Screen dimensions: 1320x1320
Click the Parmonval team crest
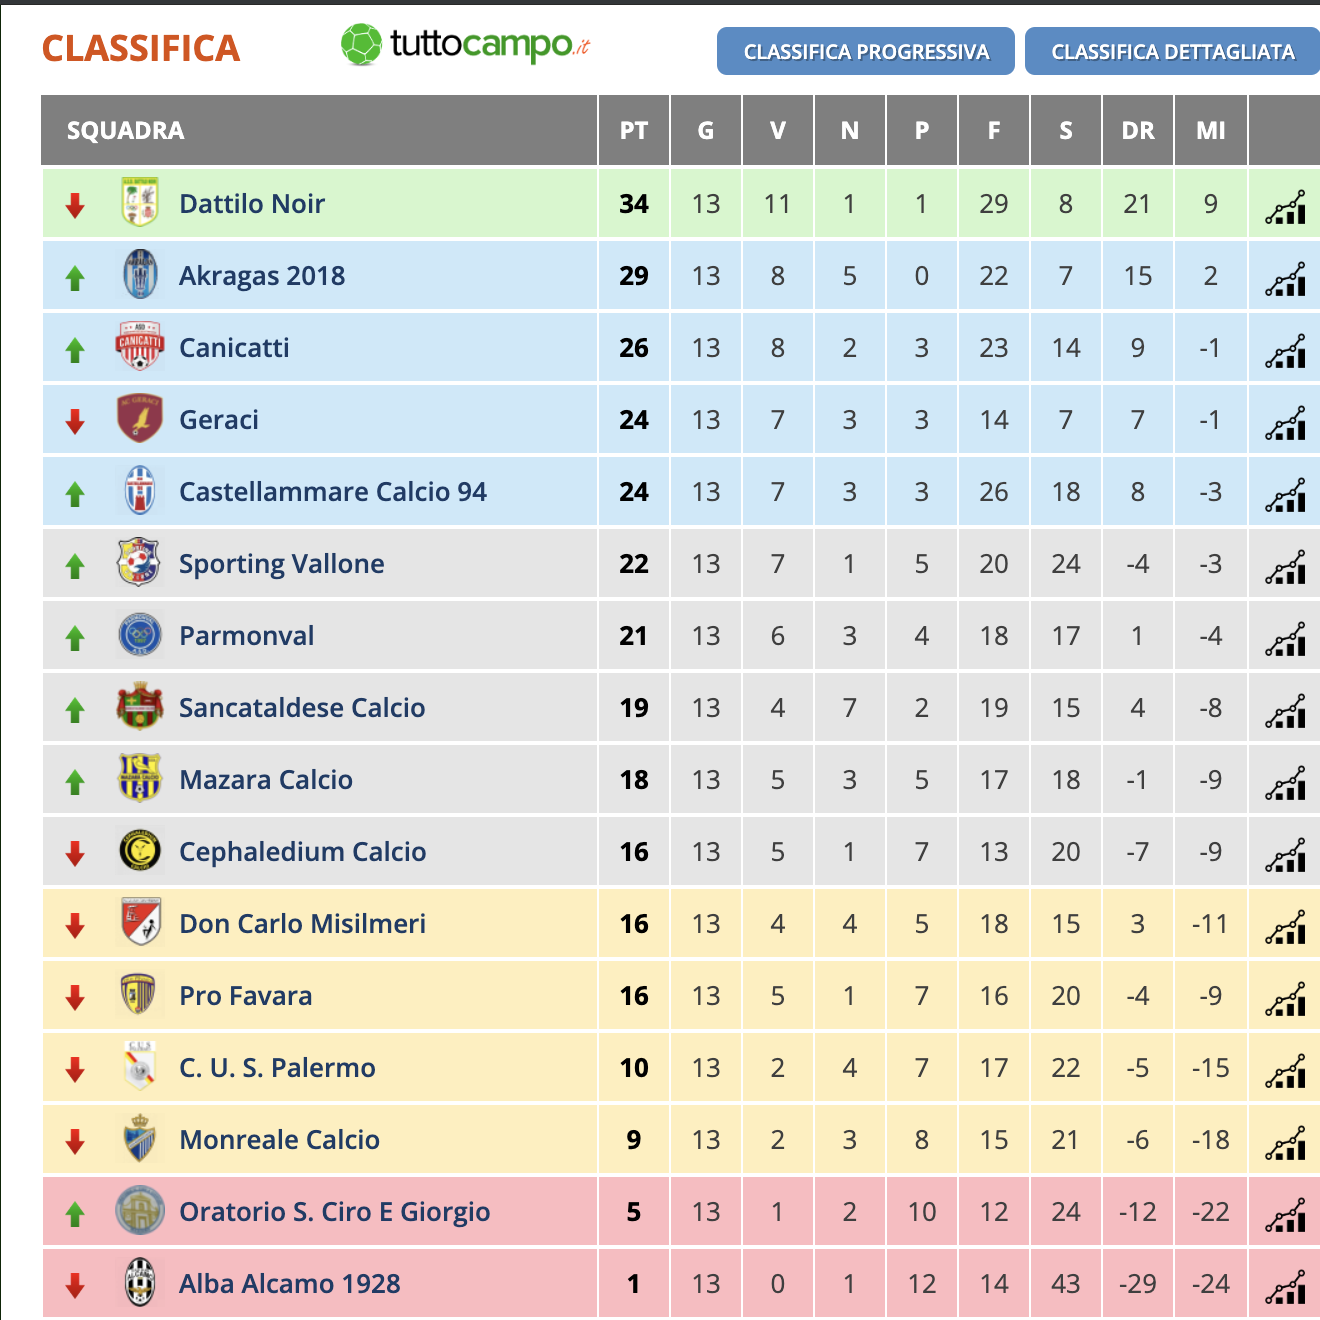(x=140, y=634)
